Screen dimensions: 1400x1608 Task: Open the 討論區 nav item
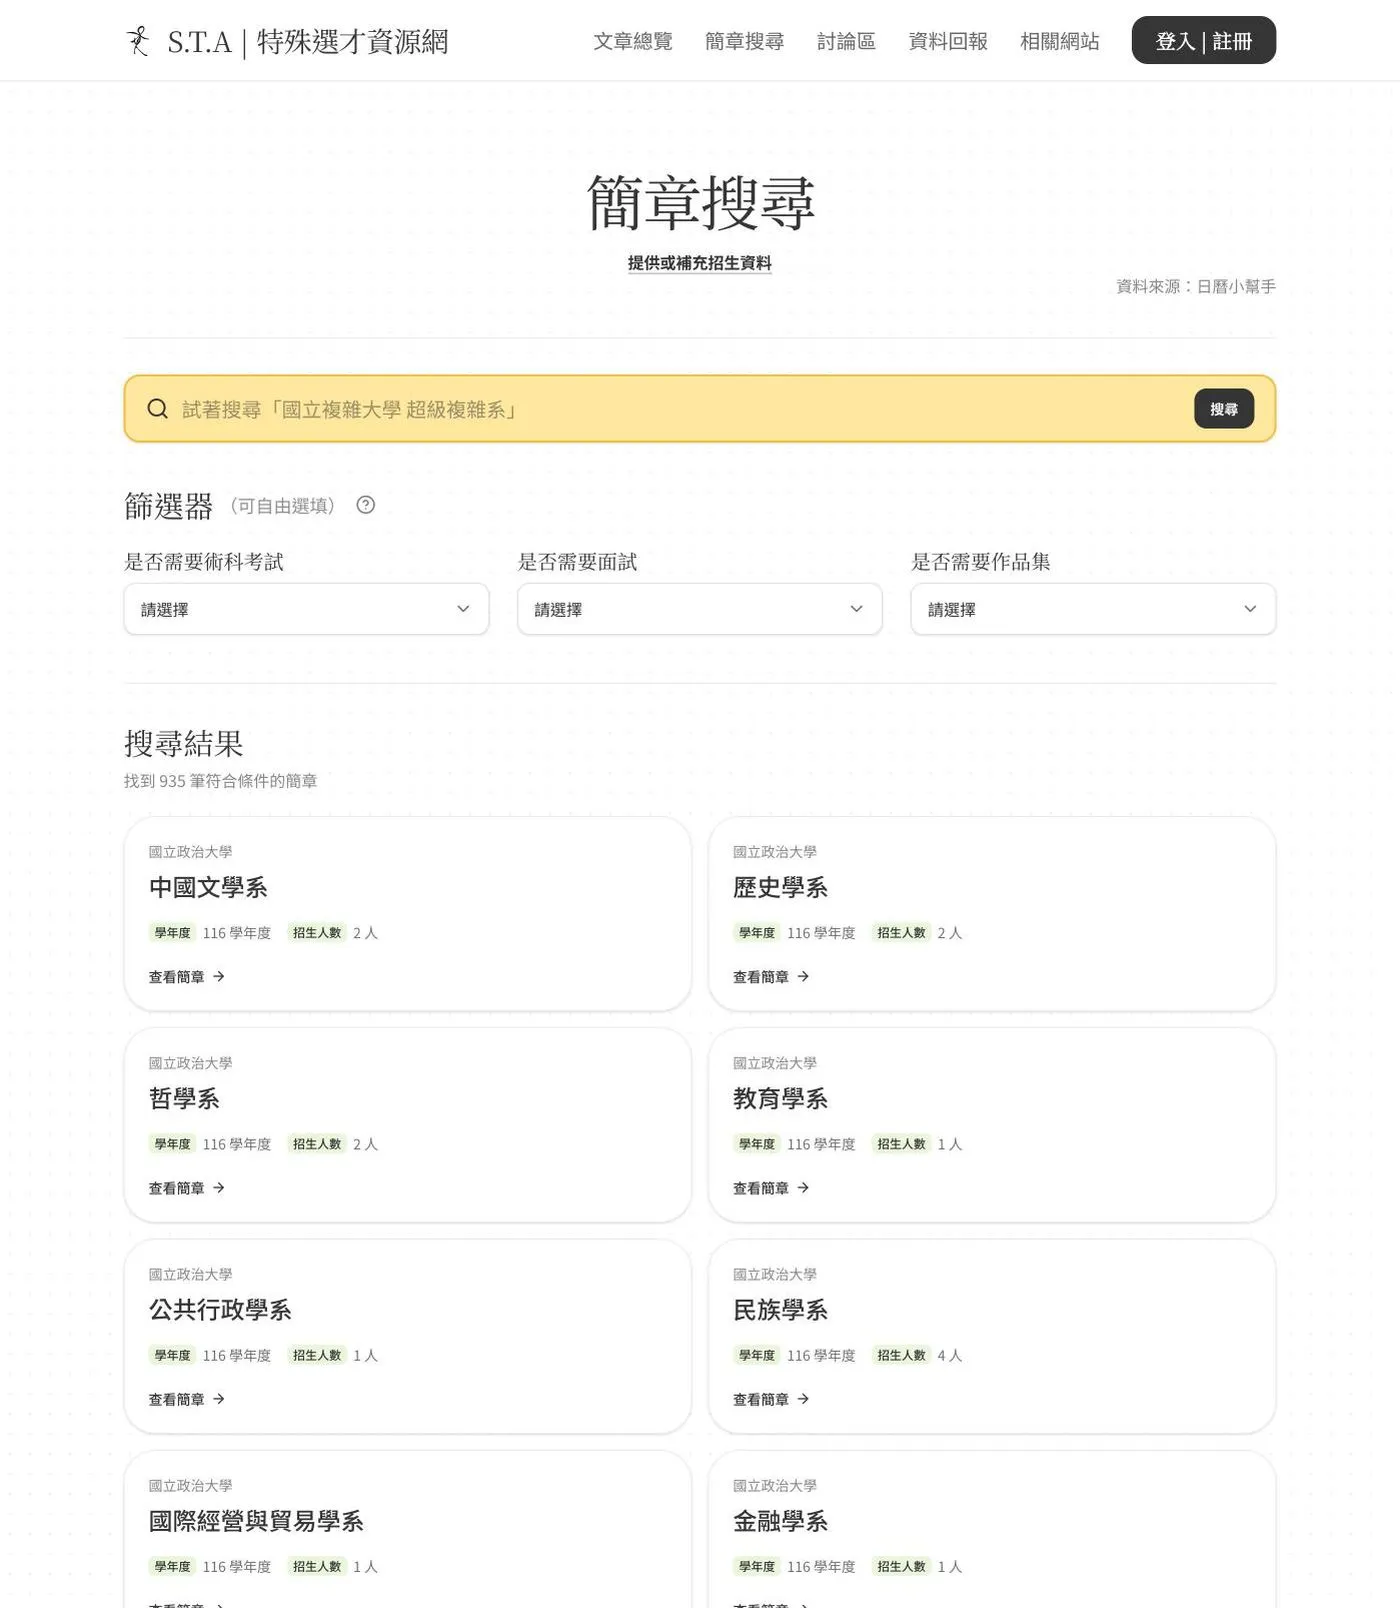pos(847,41)
